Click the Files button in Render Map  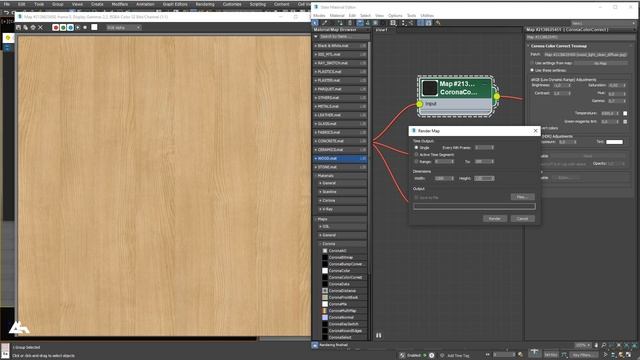(x=522, y=197)
